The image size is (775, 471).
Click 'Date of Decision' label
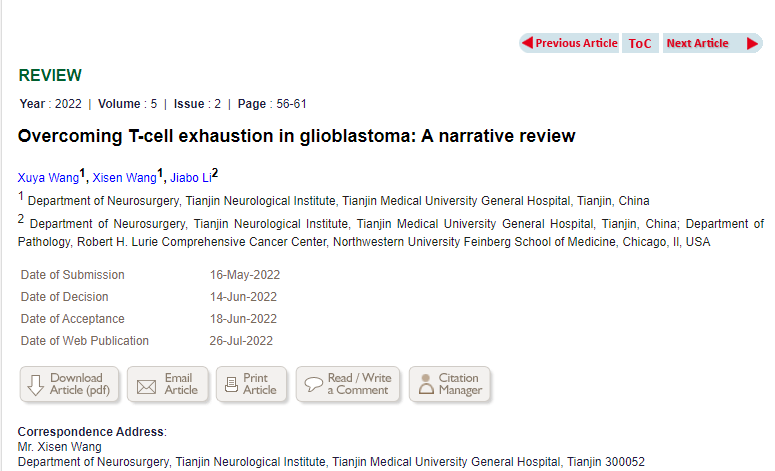click(64, 297)
